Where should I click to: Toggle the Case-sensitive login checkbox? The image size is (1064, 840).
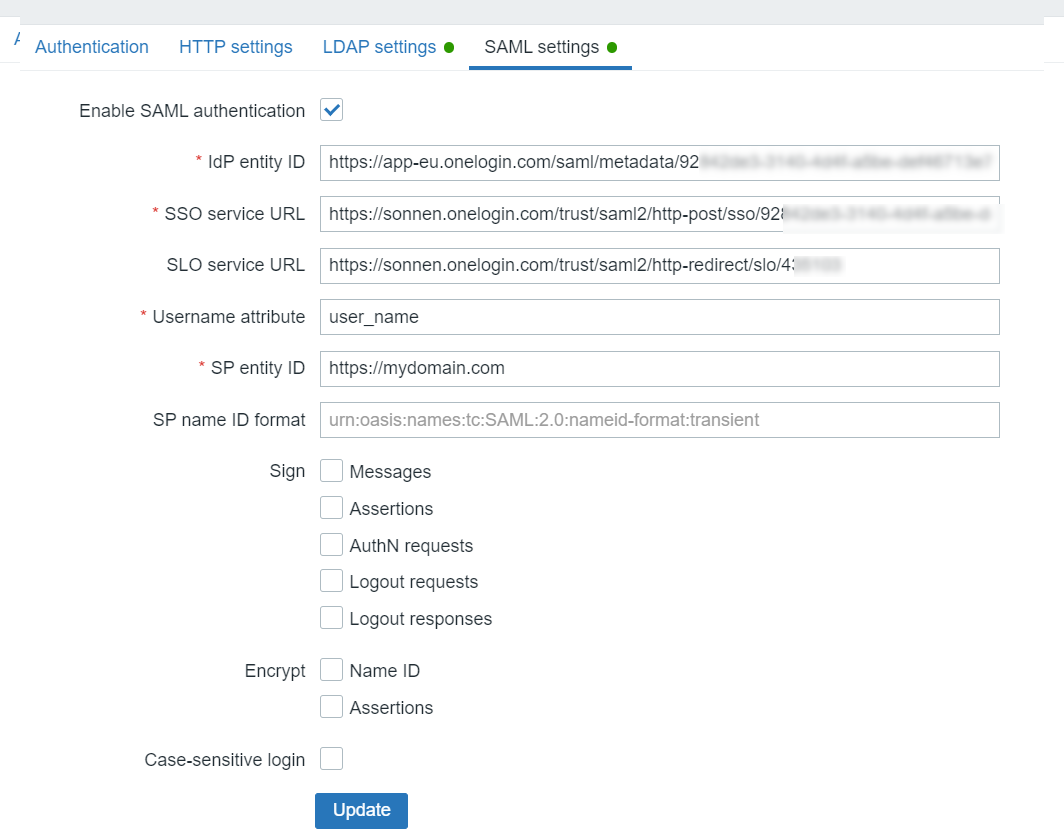click(x=332, y=759)
